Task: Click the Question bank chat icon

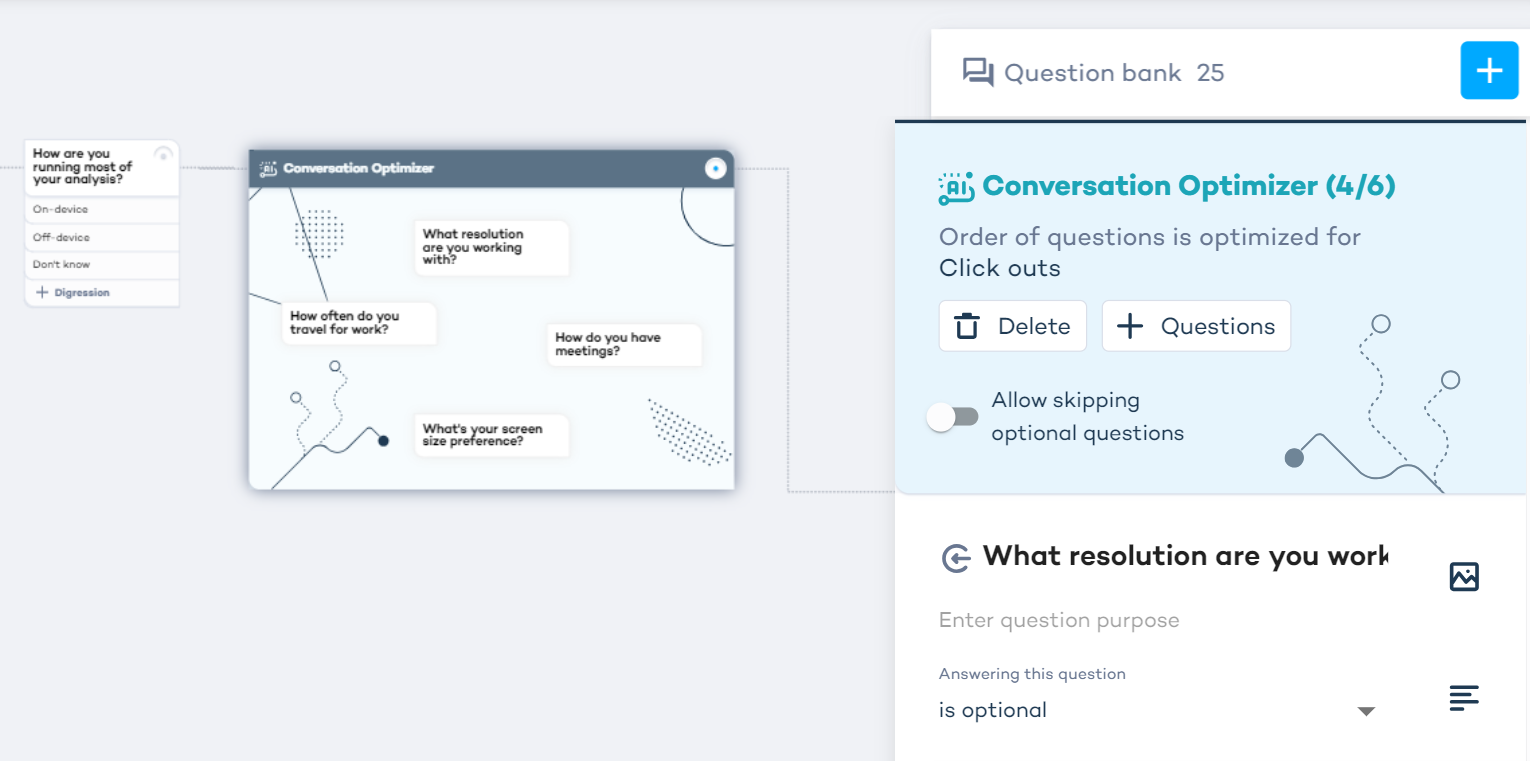Action: tap(977, 73)
